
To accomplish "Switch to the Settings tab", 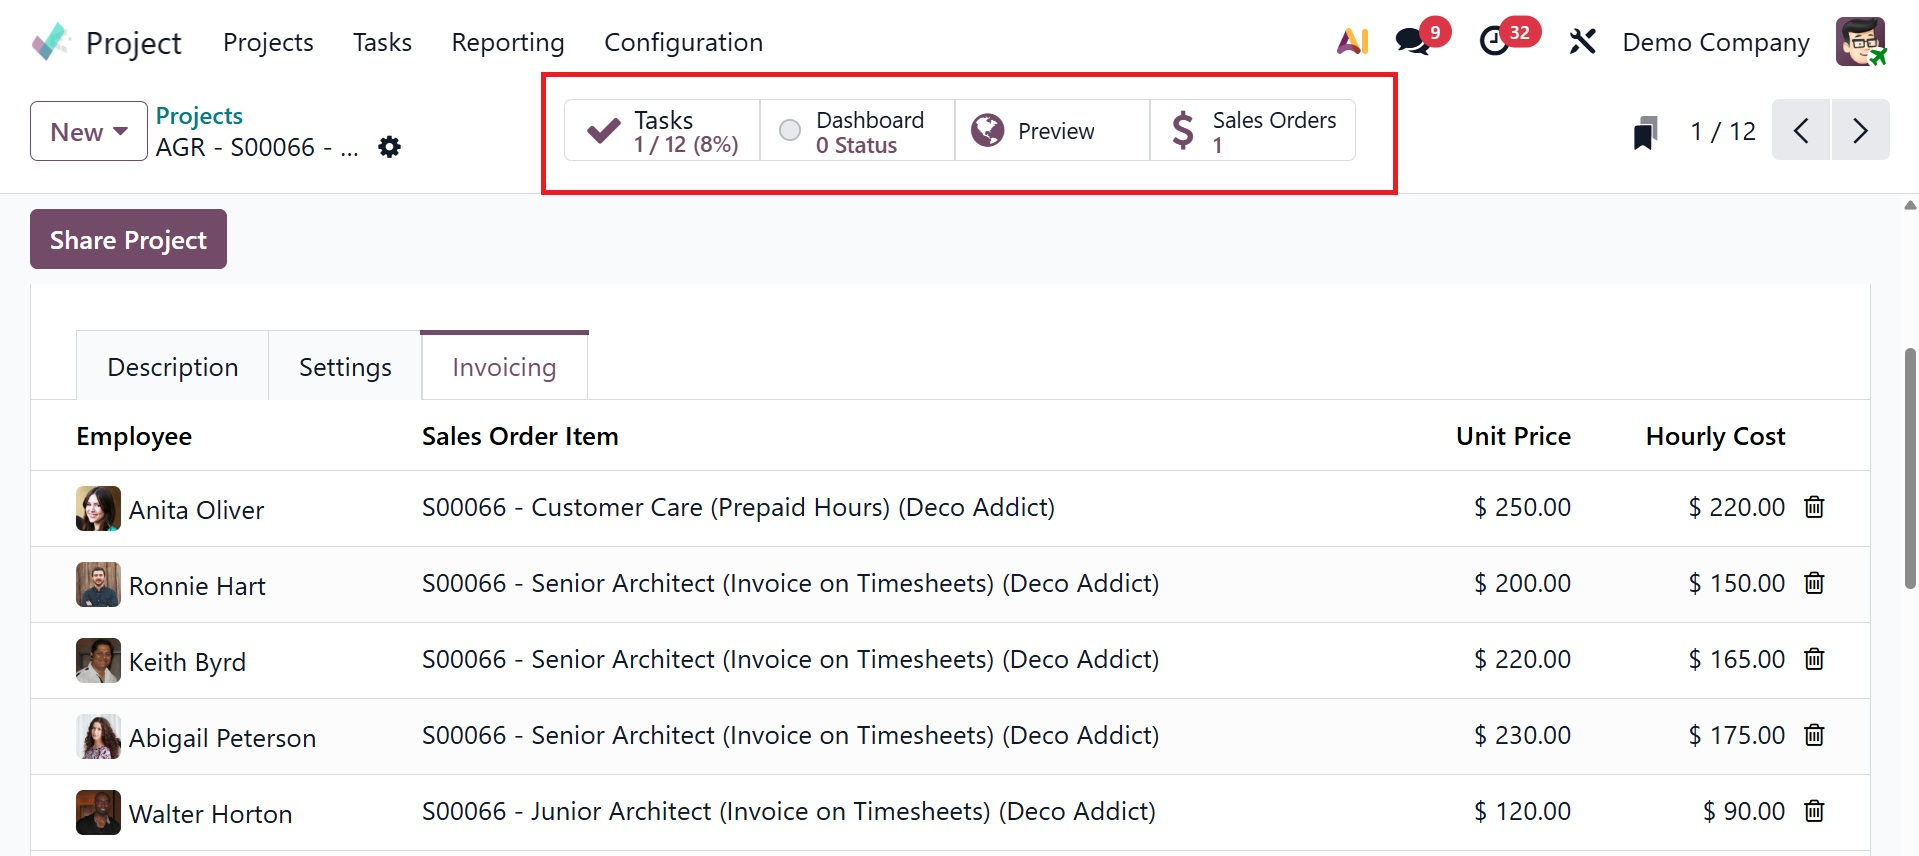I will (x=345, y=367).
